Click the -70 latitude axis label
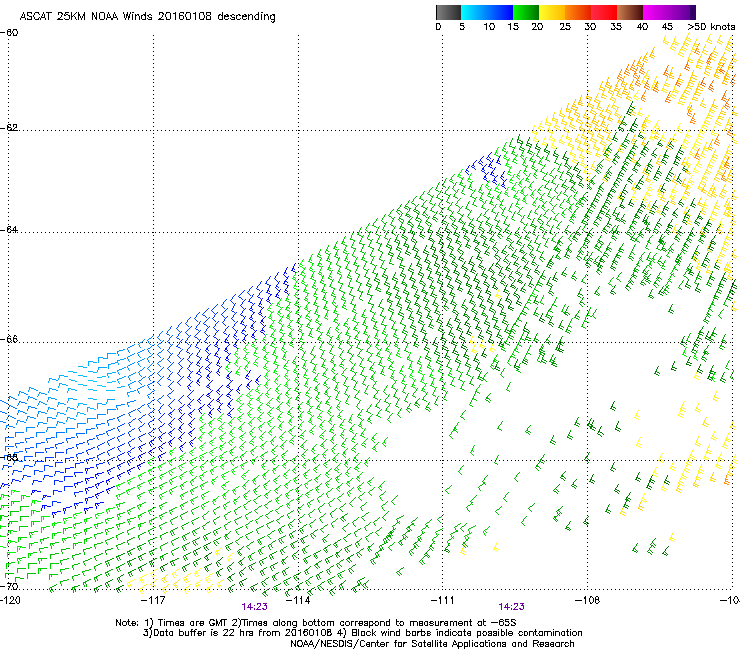 (10, 586)
